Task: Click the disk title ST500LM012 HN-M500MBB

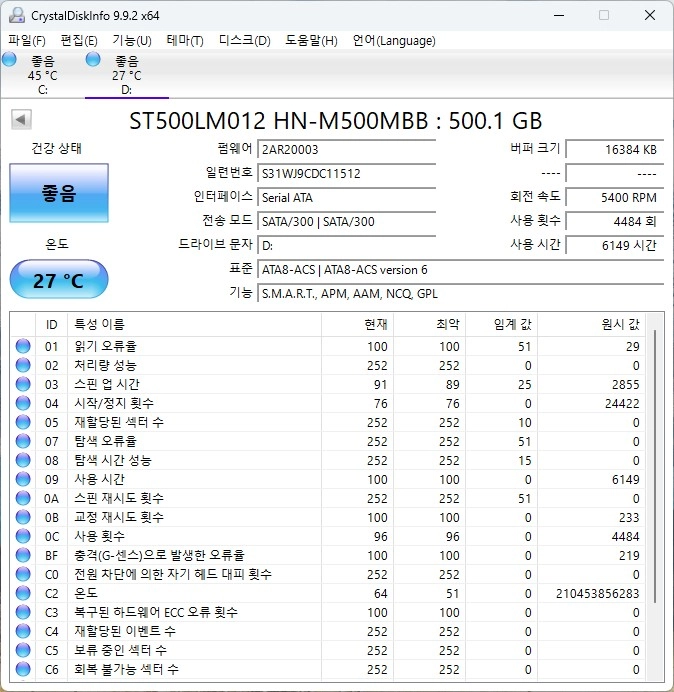Action: click(x=335, y=120)
